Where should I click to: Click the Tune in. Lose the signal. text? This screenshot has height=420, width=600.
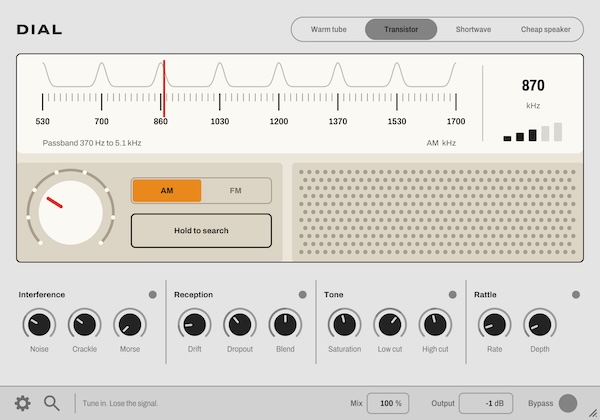click(x=120, y=403)
